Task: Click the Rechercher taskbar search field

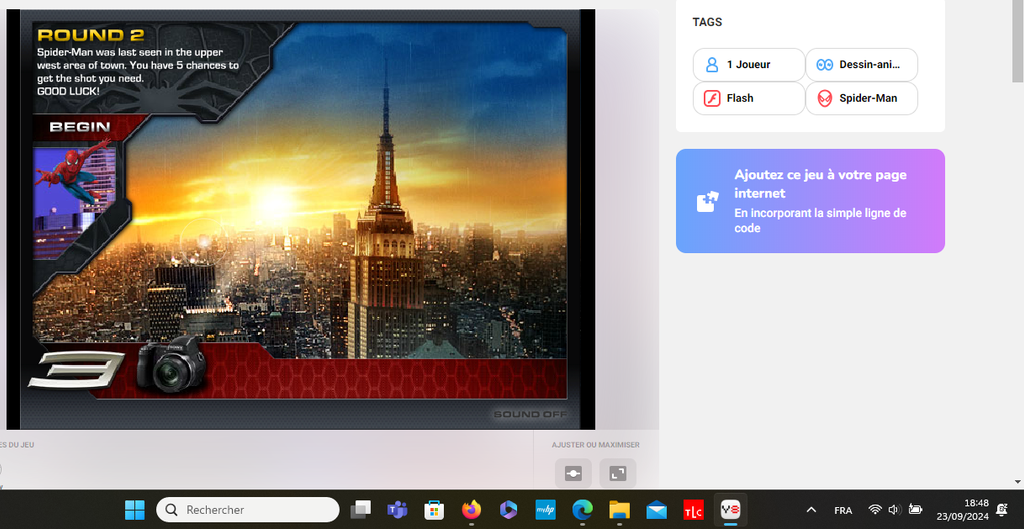Action: point(248,510)
